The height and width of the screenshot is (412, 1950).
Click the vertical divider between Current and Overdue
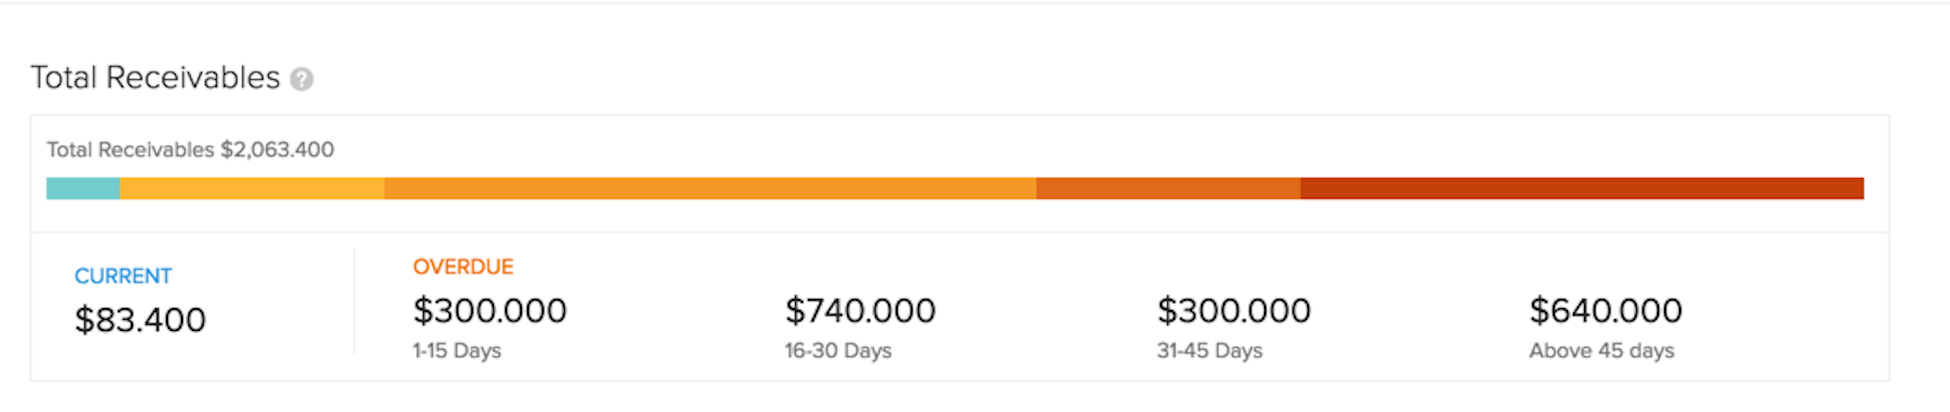(x=354, y=301)
